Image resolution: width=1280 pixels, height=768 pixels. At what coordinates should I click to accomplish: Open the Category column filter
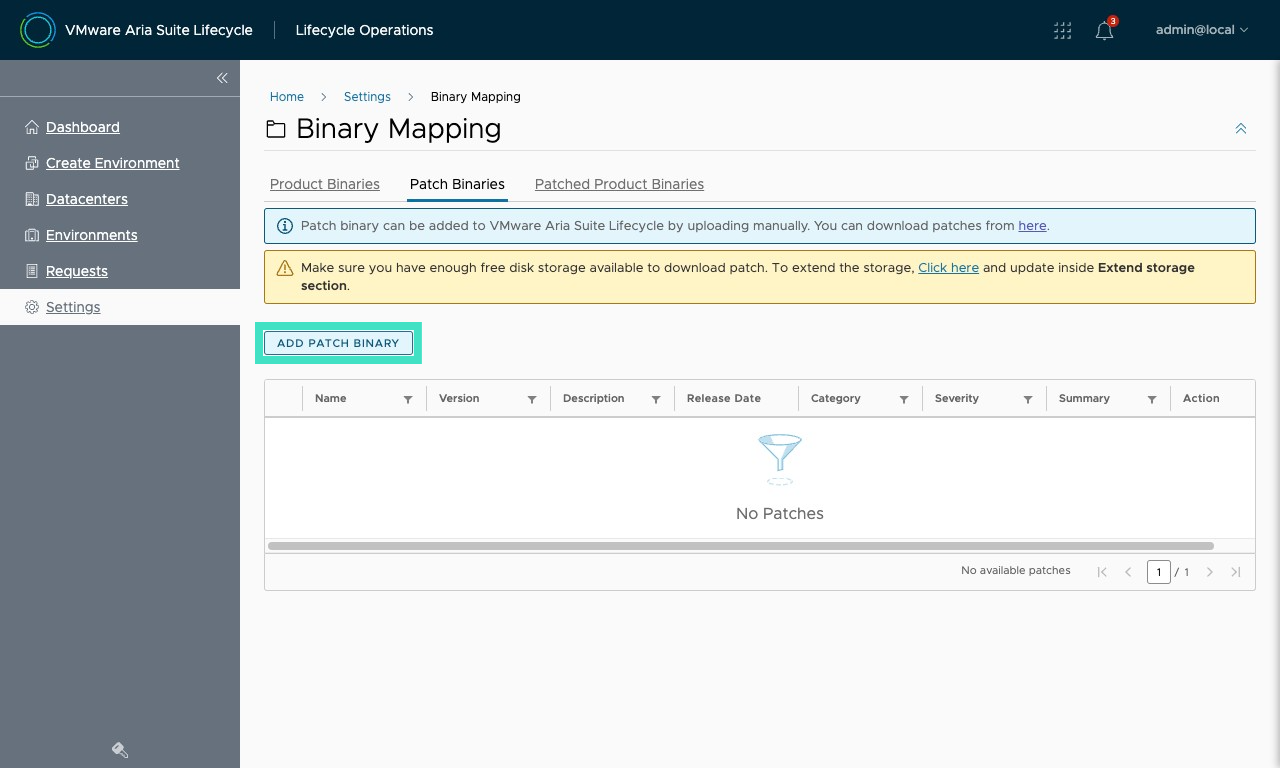[x=904, y=399]
